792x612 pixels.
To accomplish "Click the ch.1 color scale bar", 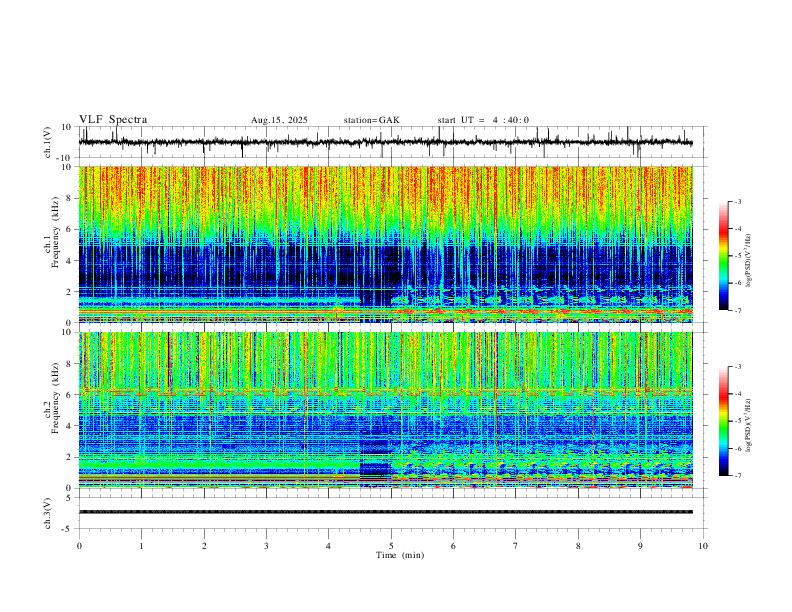I will point(724,256).
